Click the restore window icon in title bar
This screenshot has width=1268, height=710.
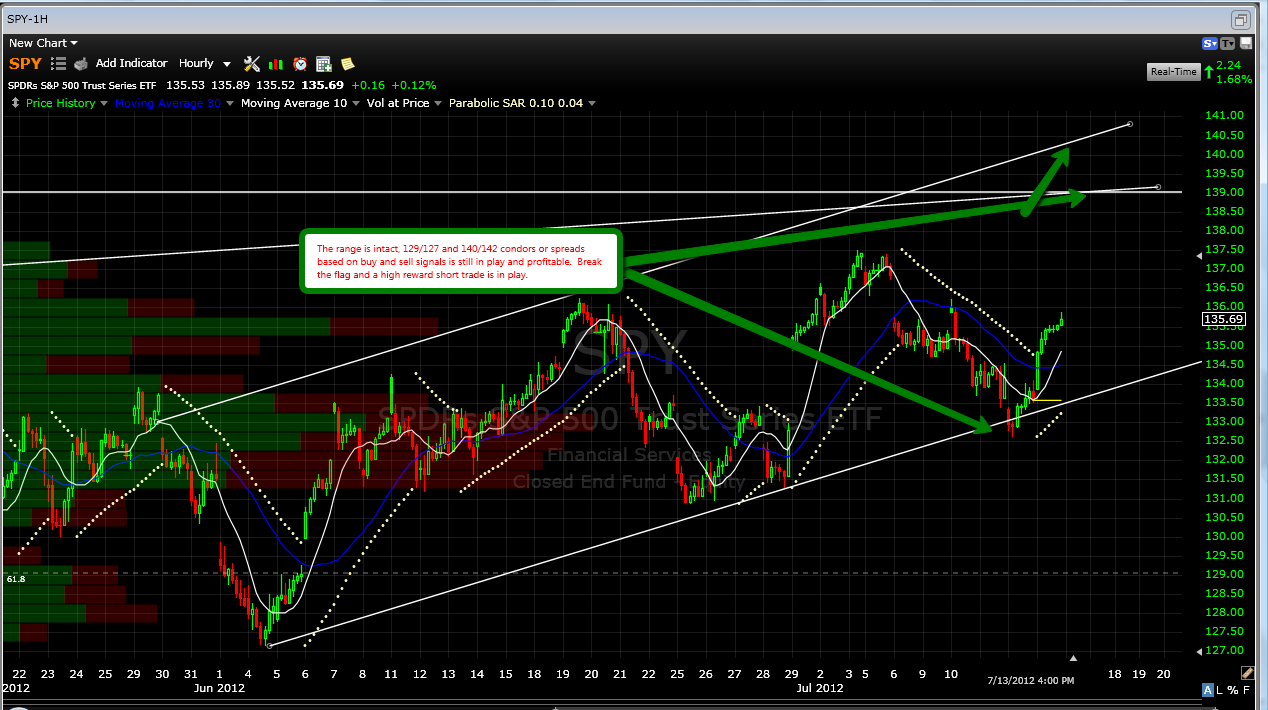1241,19
